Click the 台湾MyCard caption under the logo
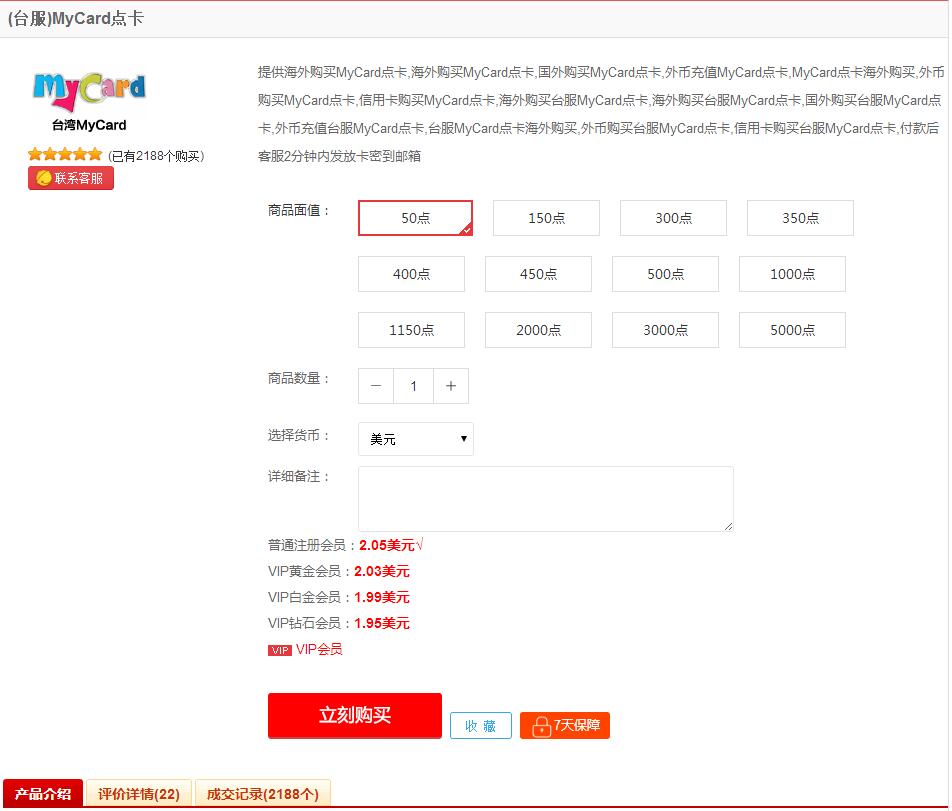The image size is (952, 811). coord(89,125)
